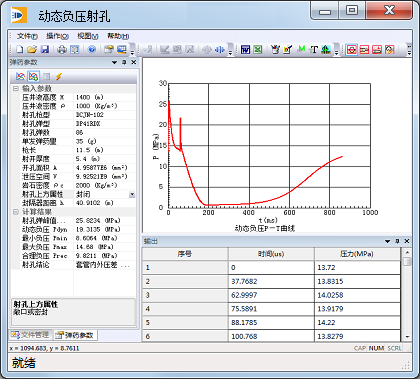Pin the 输出 panel
The height and width of the screenshot is (380, 420).
click(x=397, y=241)
